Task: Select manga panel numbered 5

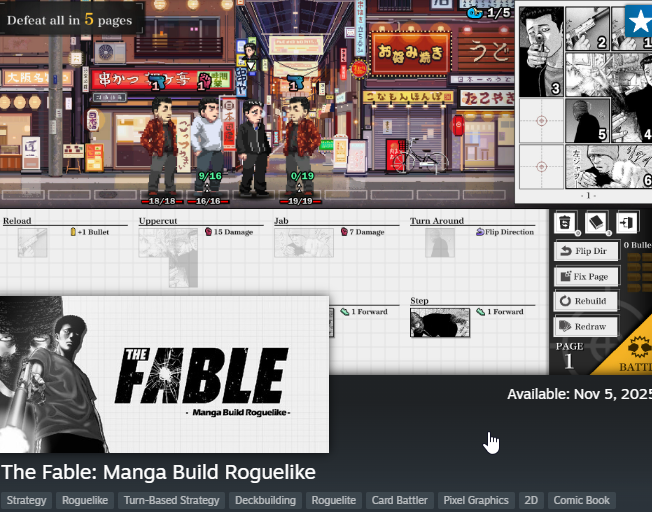Action: [587, 121]
